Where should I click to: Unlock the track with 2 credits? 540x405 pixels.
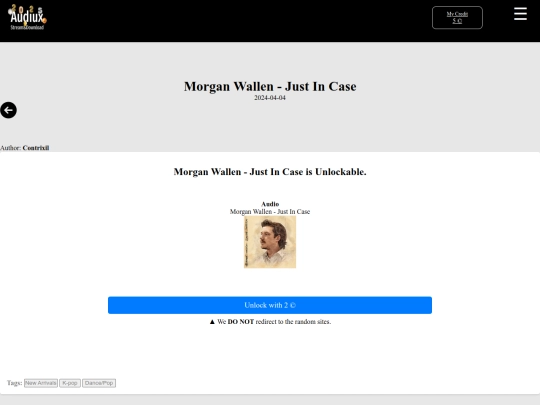pos(270,305)
